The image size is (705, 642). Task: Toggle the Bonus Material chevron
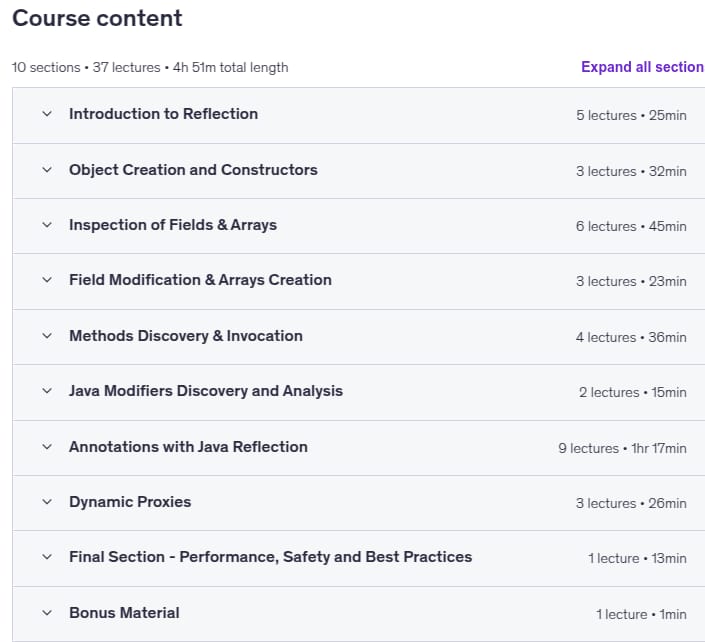pos(47,613)
